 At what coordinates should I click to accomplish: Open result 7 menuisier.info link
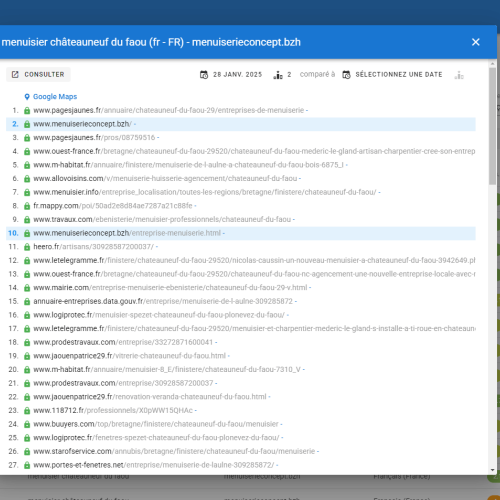(205, 192)
